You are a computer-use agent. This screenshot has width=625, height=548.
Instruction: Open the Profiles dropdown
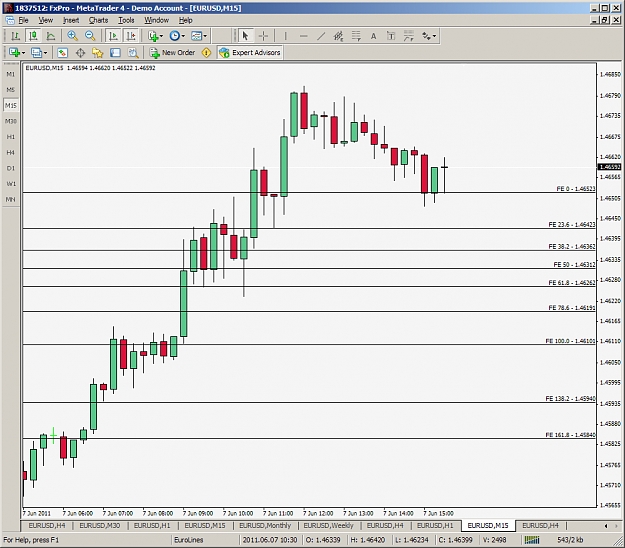pos(39,53)
